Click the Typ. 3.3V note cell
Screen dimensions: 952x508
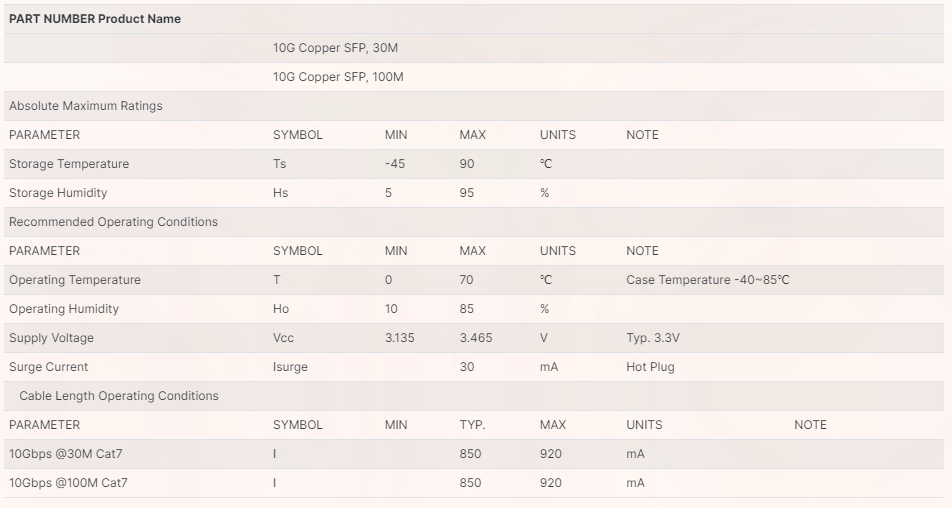[653, 338]
